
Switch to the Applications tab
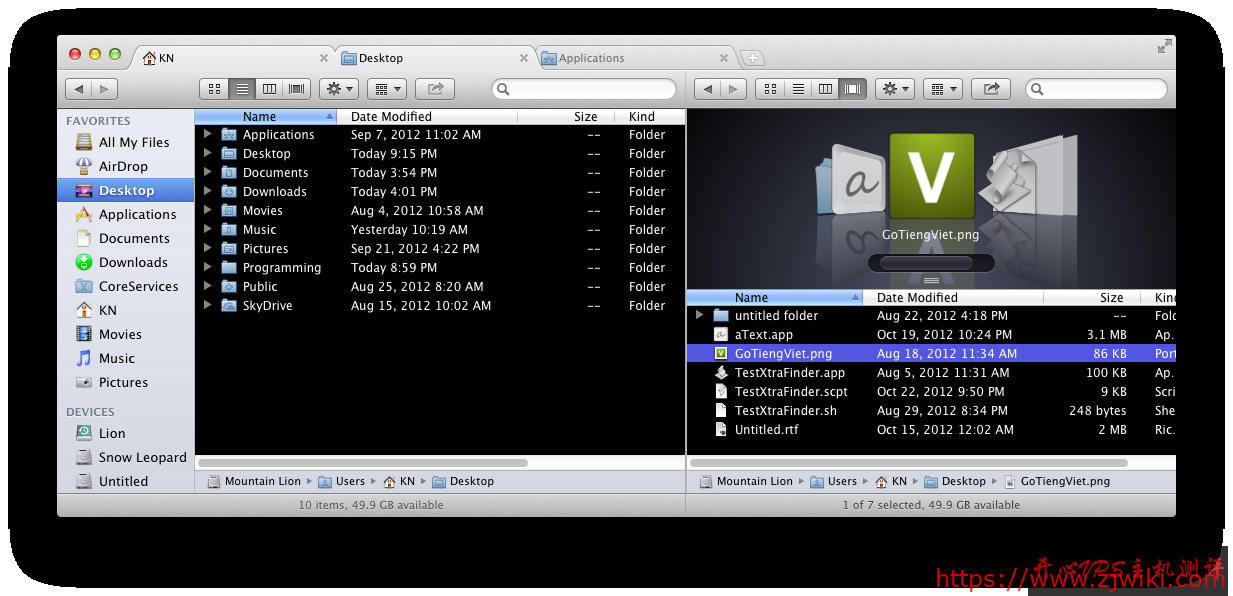tap(591, 58)
